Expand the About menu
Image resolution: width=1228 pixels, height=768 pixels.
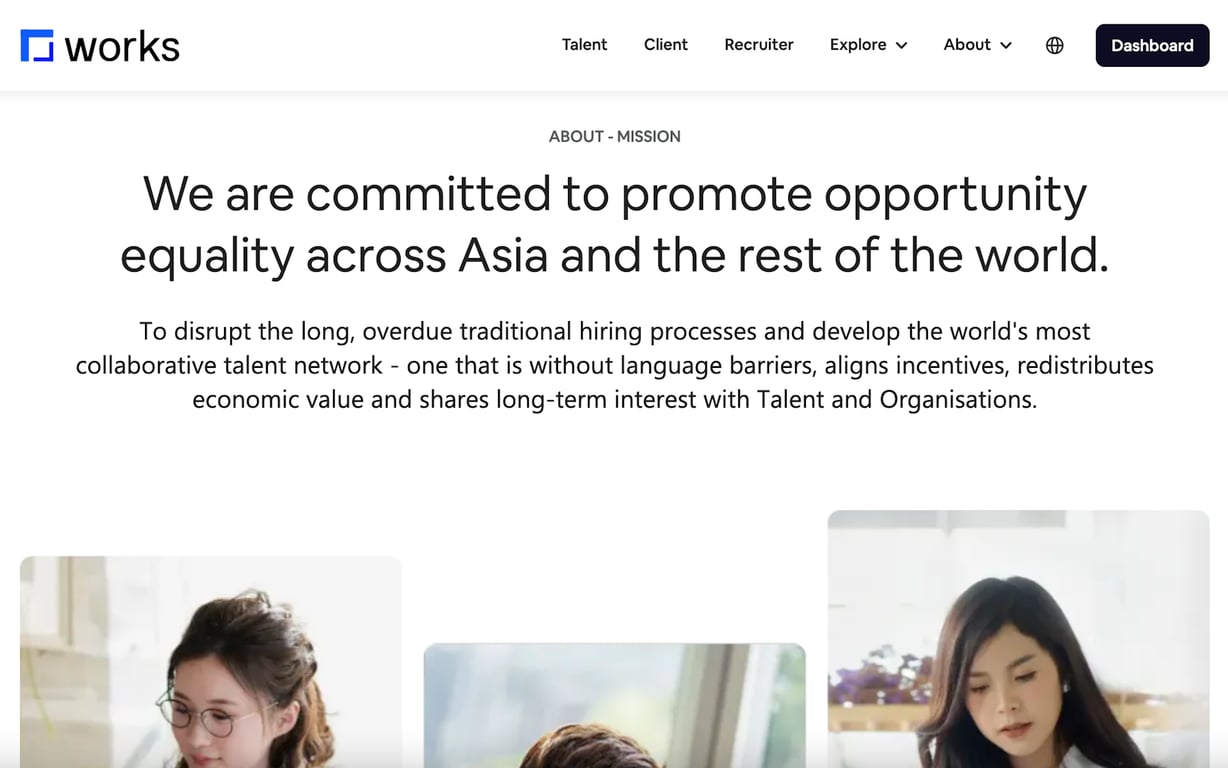[x=978, y=45]
